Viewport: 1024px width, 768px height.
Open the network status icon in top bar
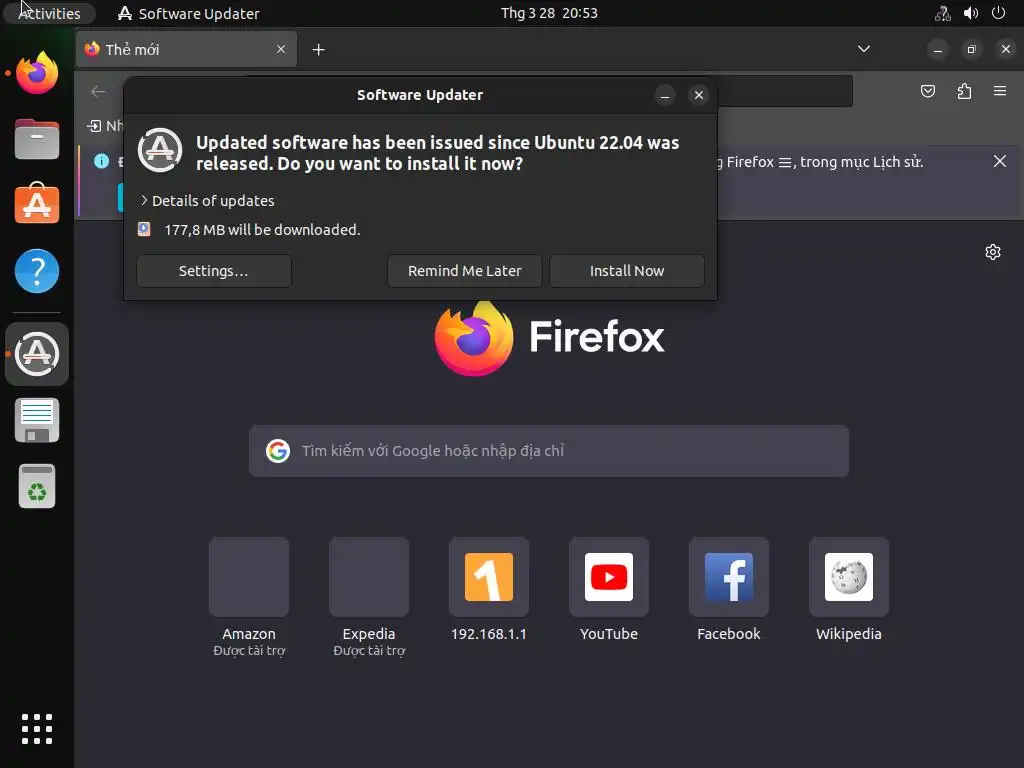[x=942, y=13]
